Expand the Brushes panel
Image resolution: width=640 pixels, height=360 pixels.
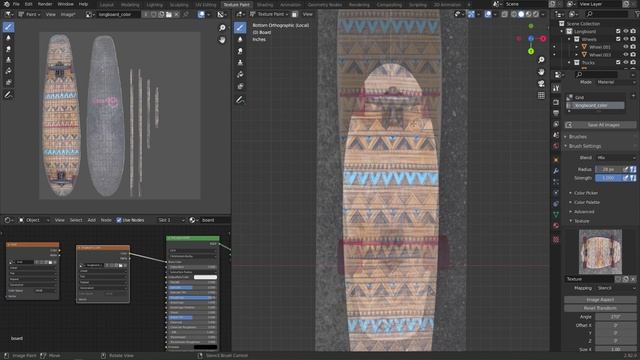[577, 137]
